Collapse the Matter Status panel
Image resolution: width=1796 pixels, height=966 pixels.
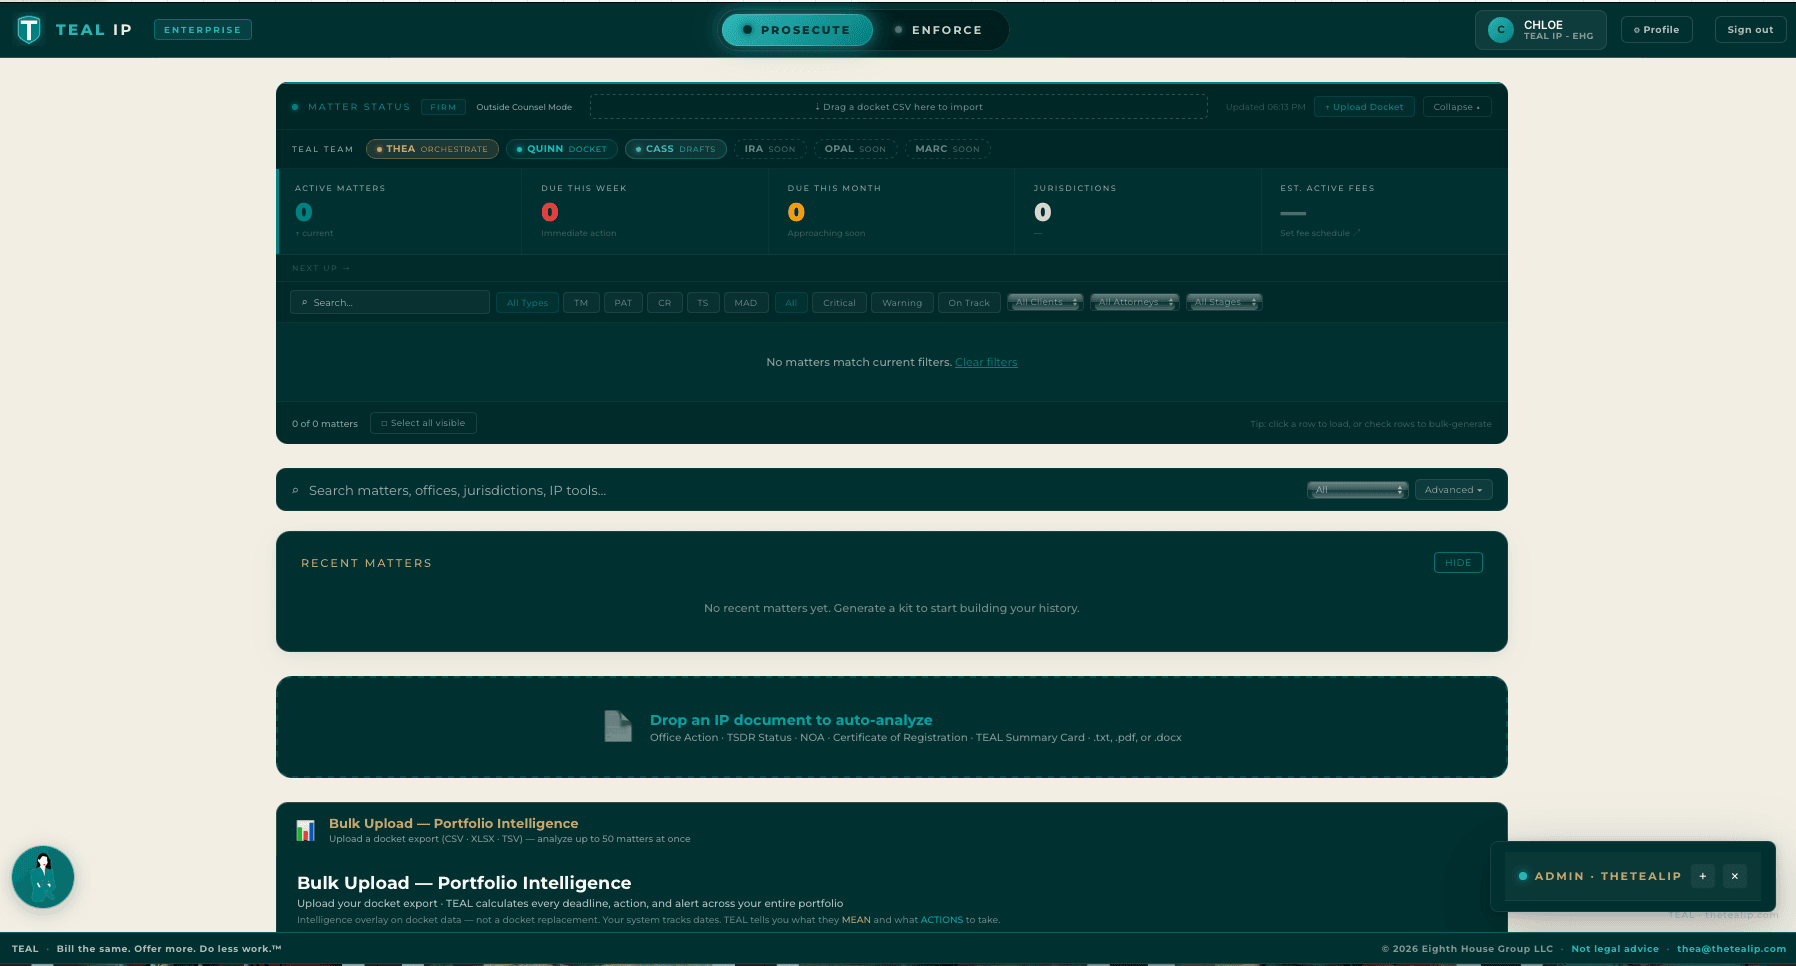click(x=1457, y=107)
